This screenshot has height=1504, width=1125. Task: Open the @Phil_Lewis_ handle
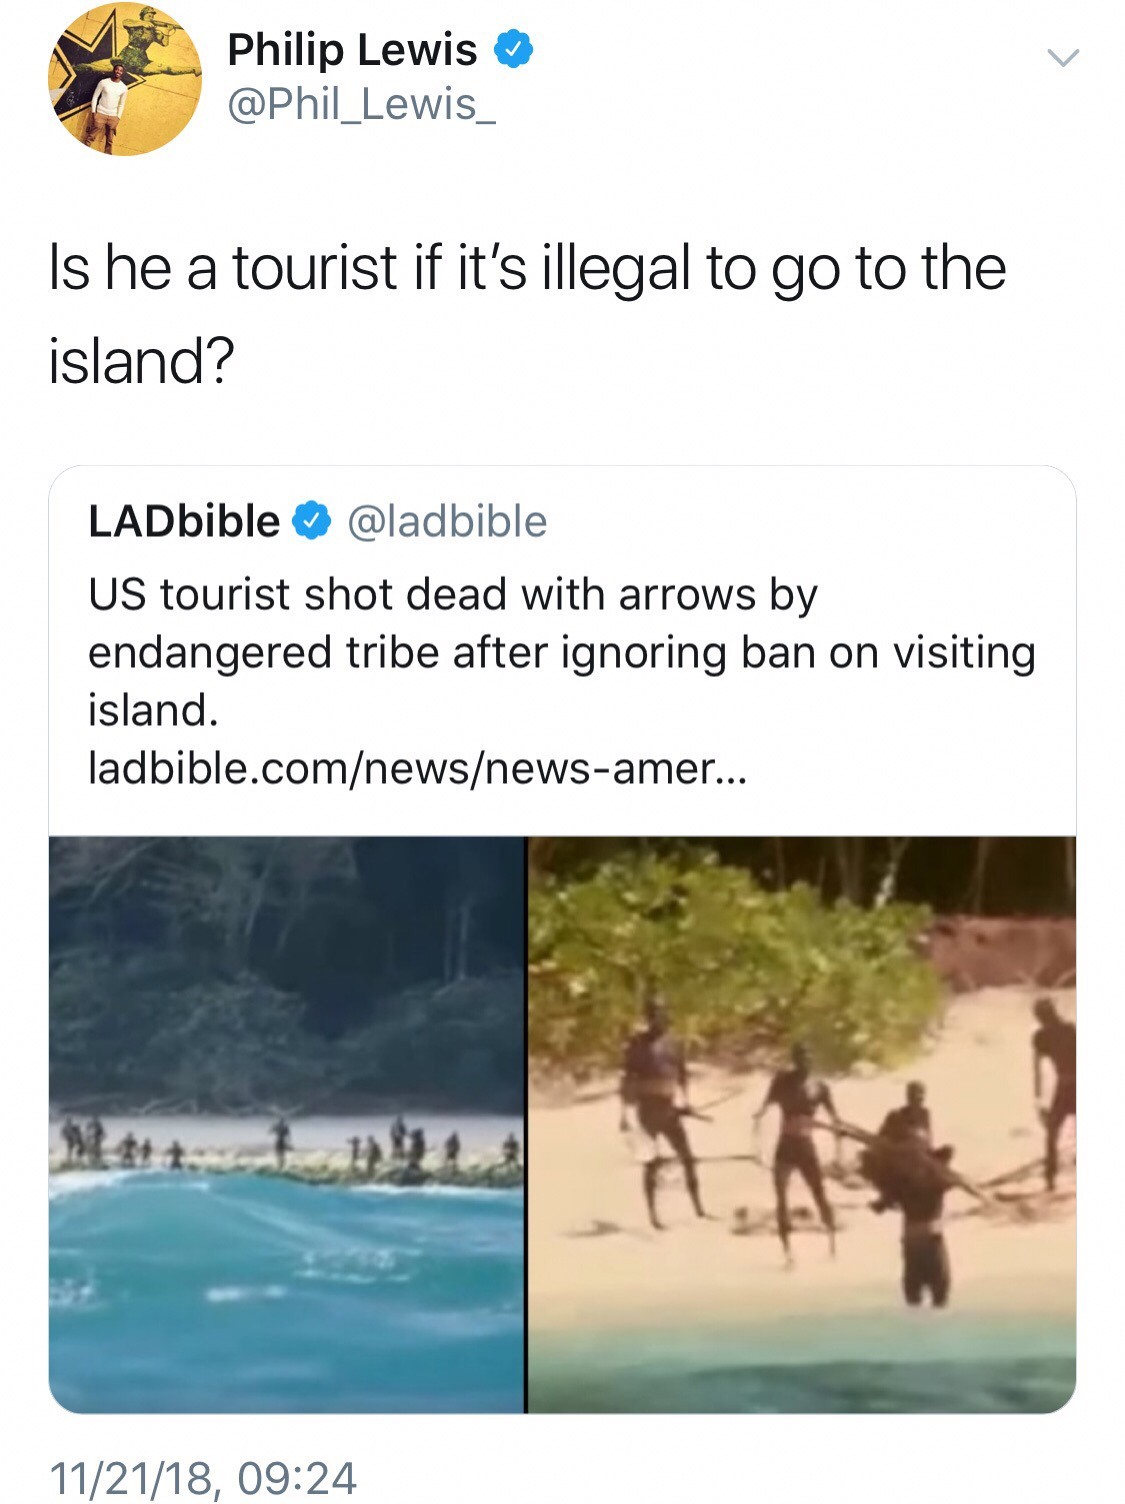click(360, 105)
